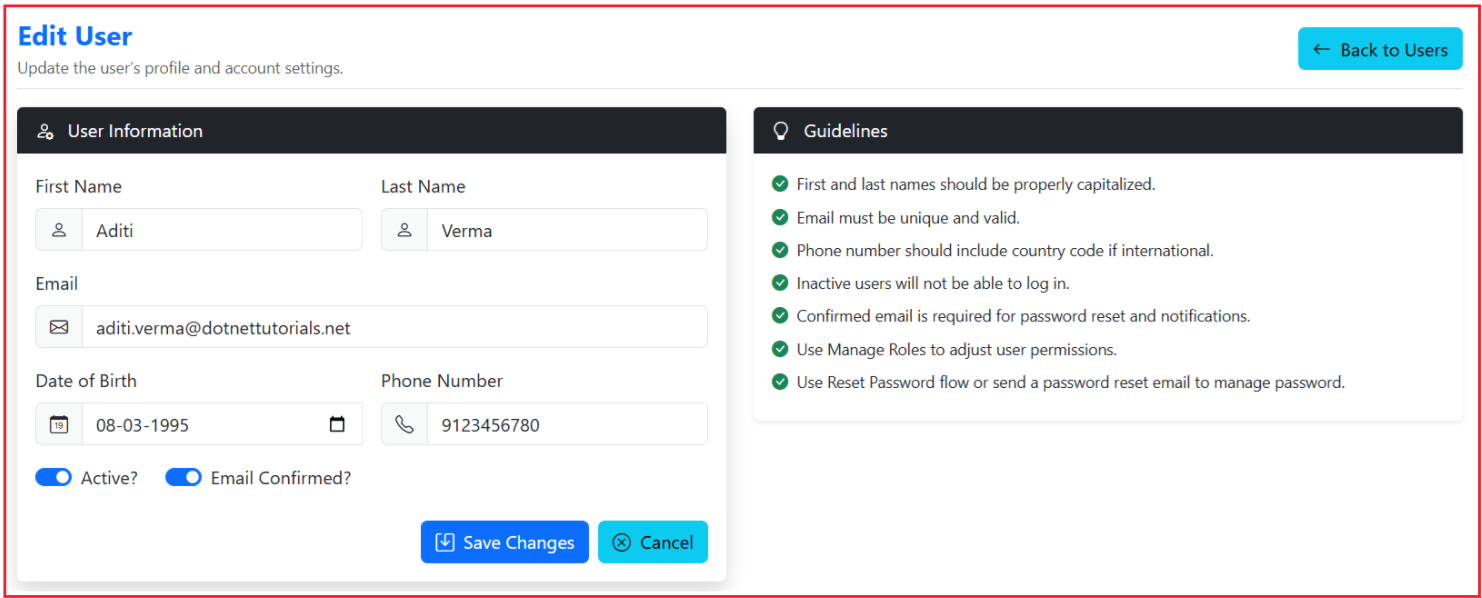Click the save icon inside Save Changes

tap(443, 541)
